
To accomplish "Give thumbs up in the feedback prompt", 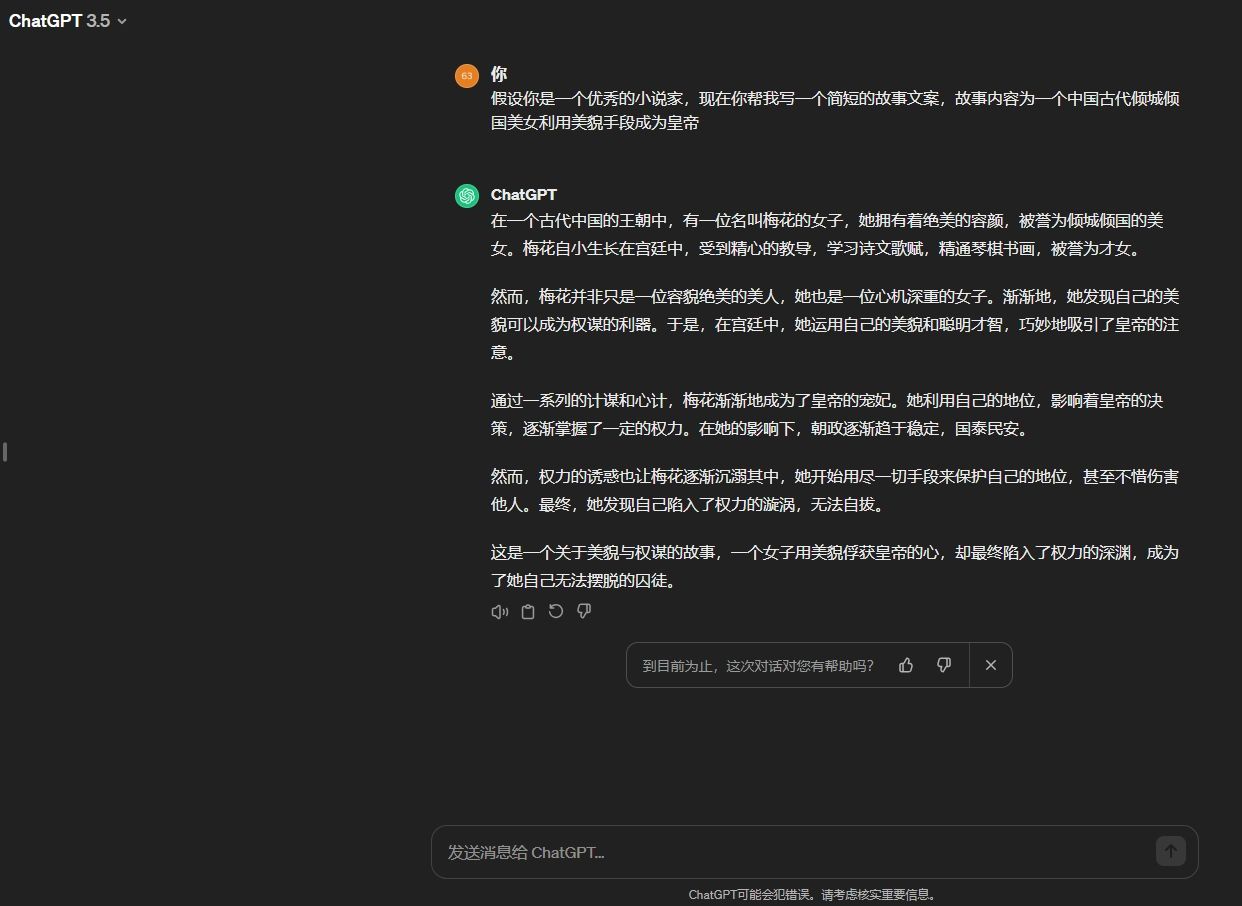I will coord(906,665).
